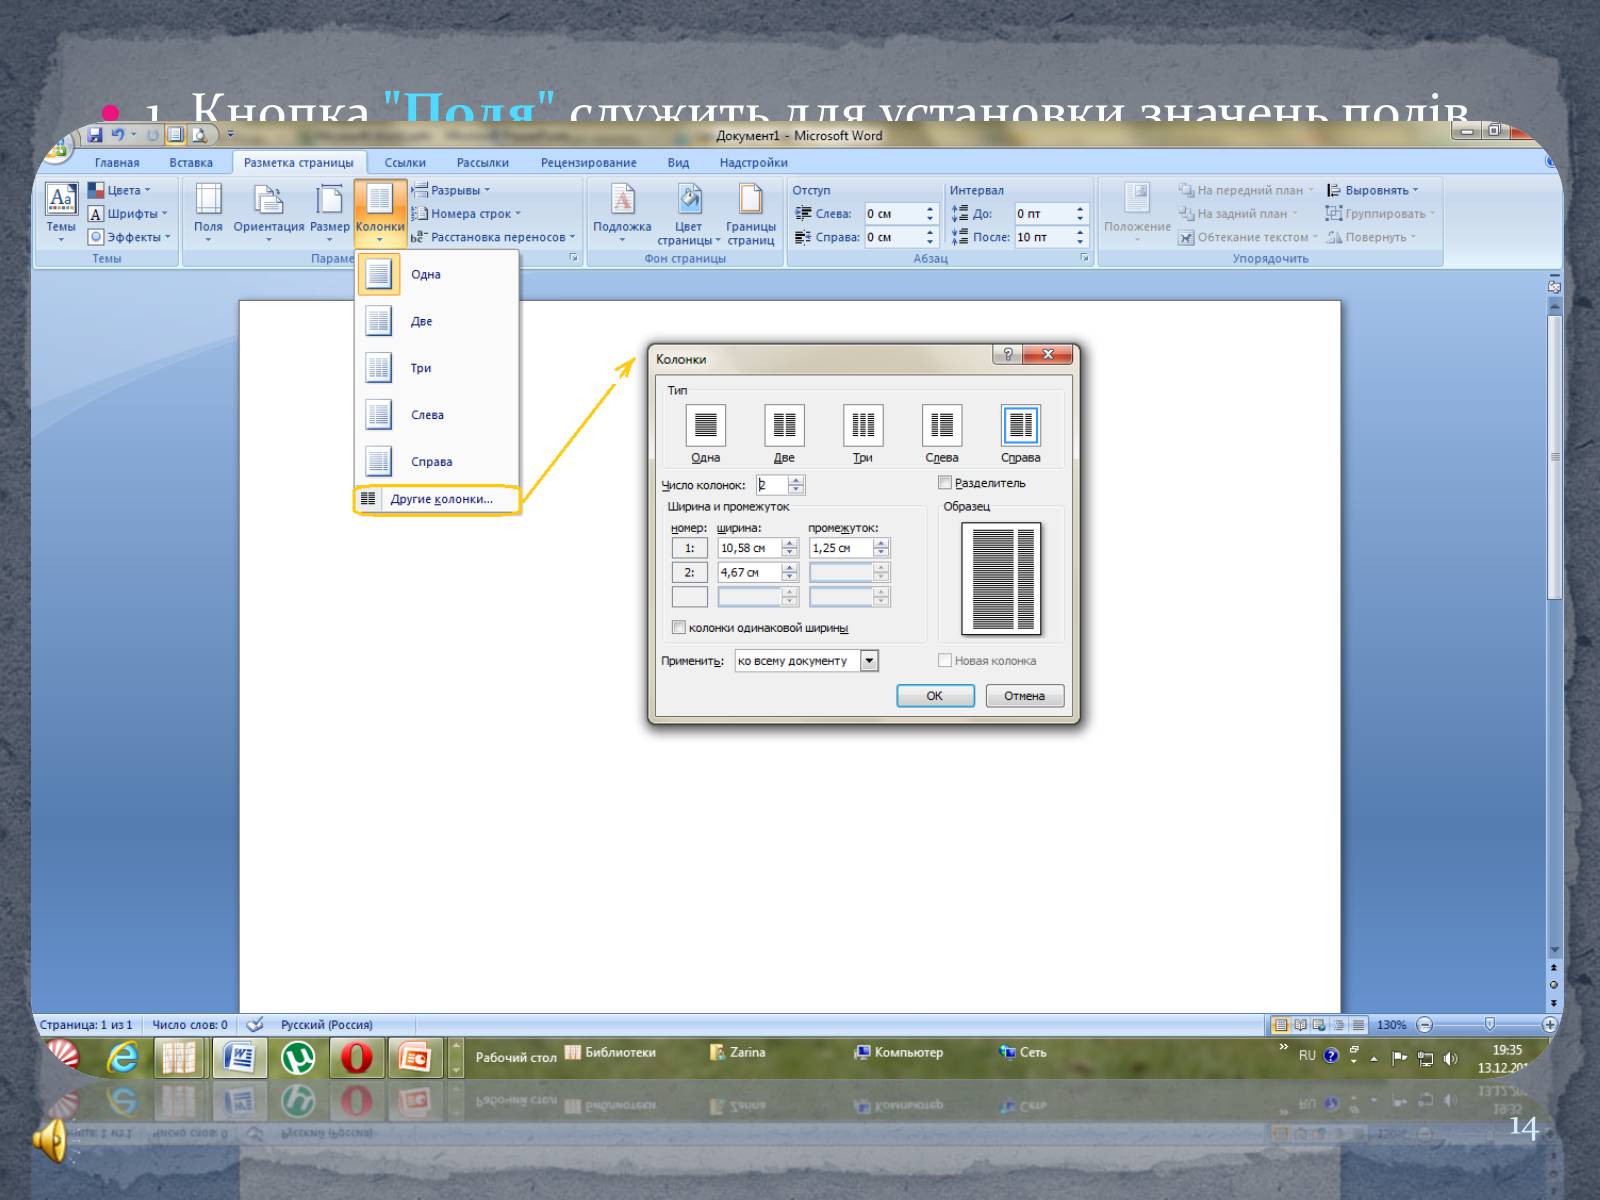Screen dimensions: 1600x1200
Task: Select the Три preset in Колонки dialog
Action: 862,434
